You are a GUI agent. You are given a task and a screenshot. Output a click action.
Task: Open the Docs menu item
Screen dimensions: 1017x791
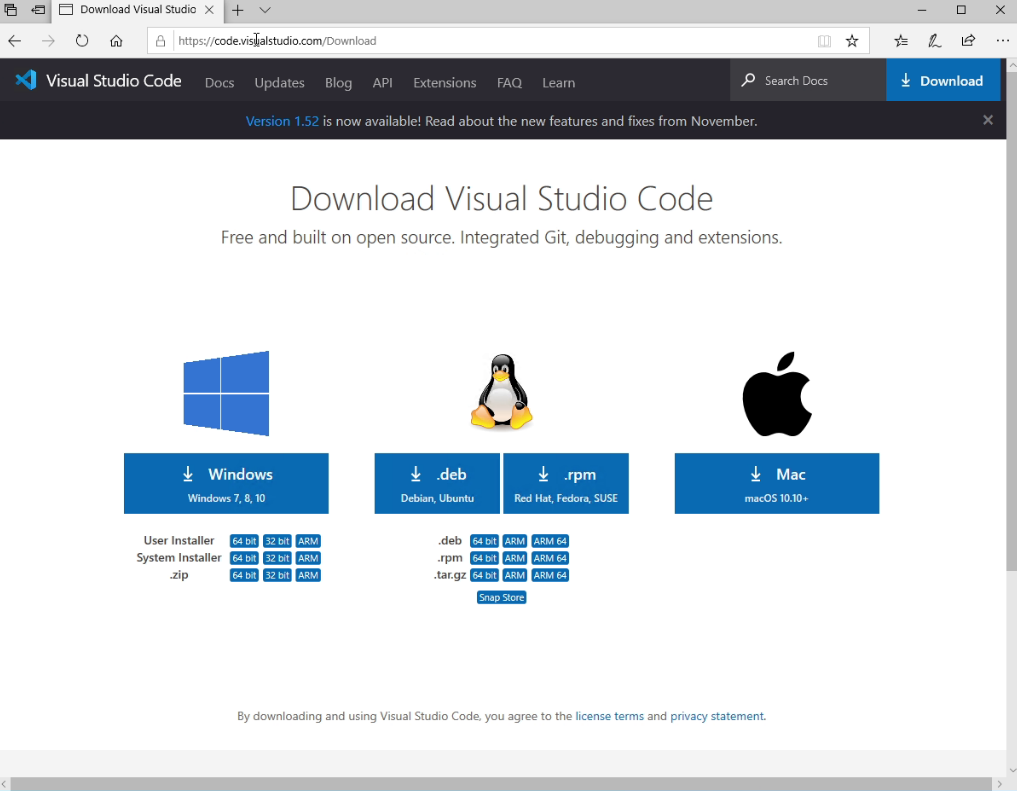(x=219, y=83)
